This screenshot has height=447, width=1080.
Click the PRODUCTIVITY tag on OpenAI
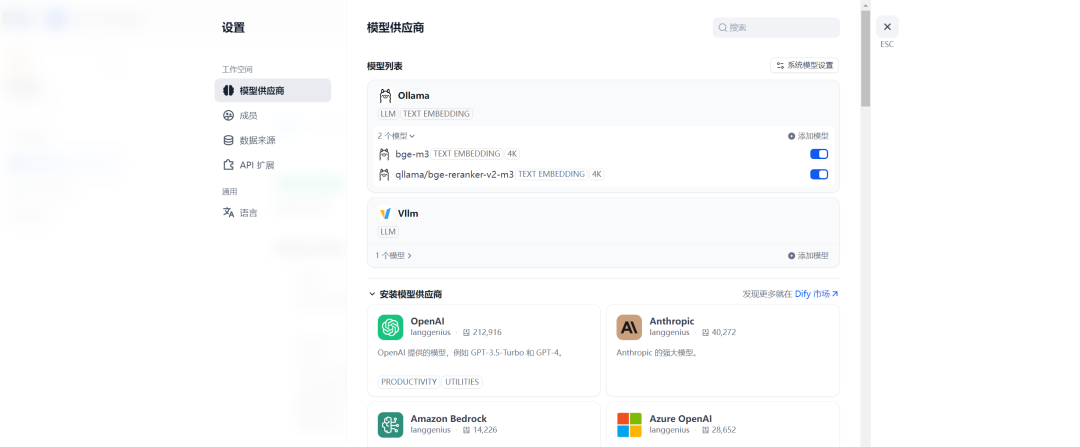click(x=409, y=382)
